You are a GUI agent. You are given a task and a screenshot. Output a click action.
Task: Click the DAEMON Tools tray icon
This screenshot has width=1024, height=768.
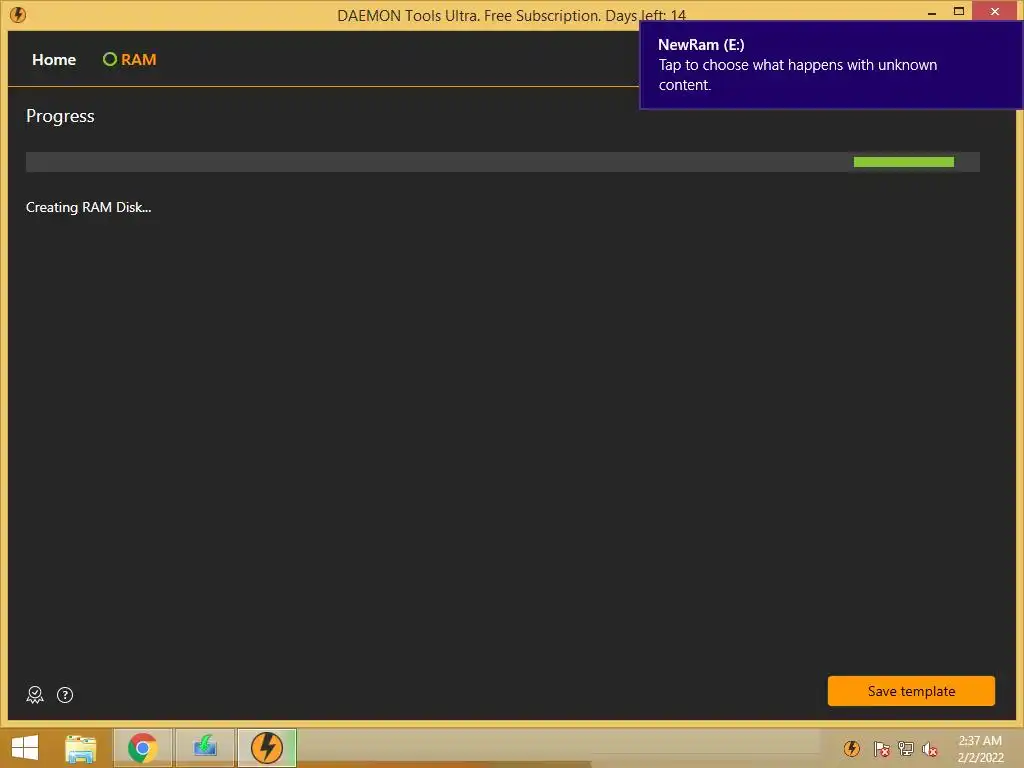852,748
